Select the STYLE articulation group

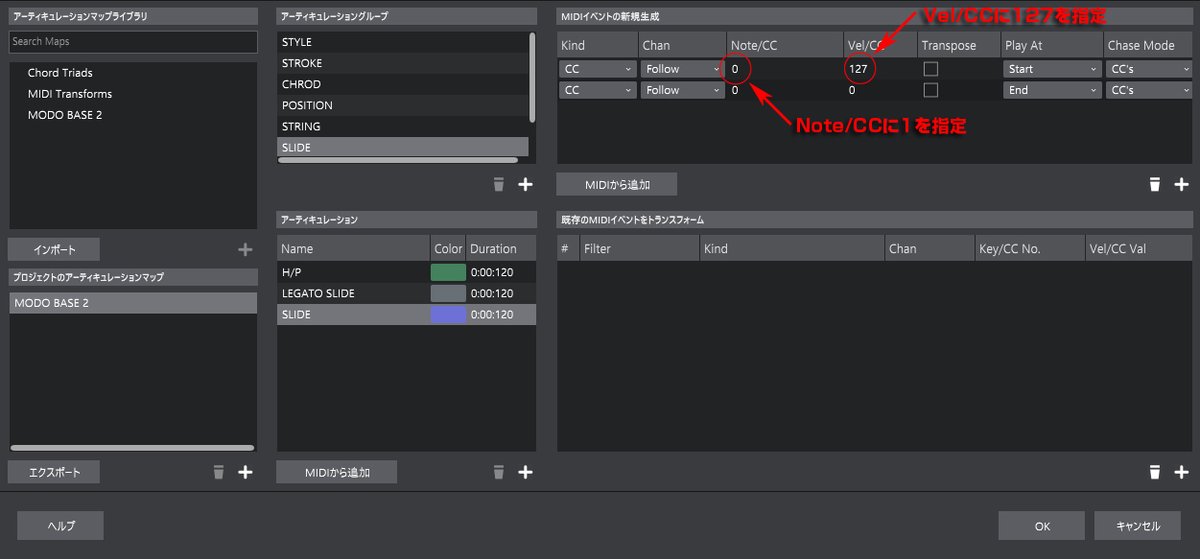(x=402, y=42)
